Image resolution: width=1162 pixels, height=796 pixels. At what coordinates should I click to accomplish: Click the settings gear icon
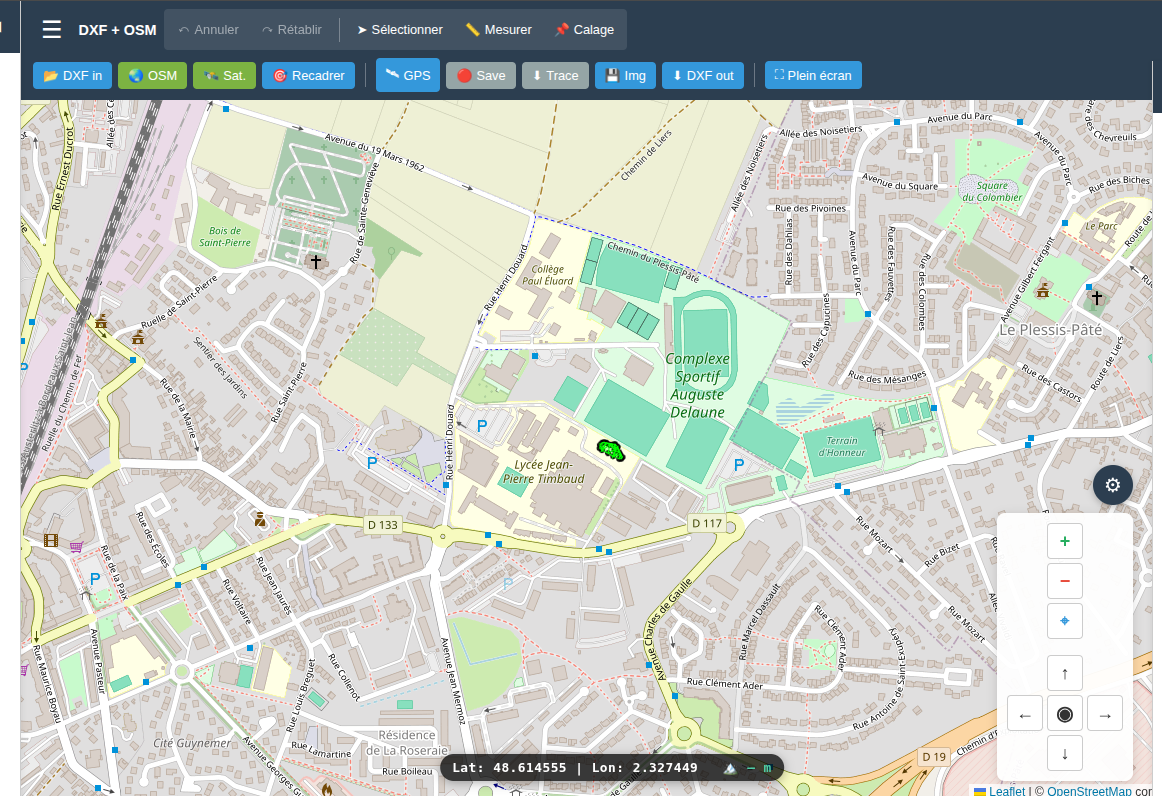(x=1112, y=486)
